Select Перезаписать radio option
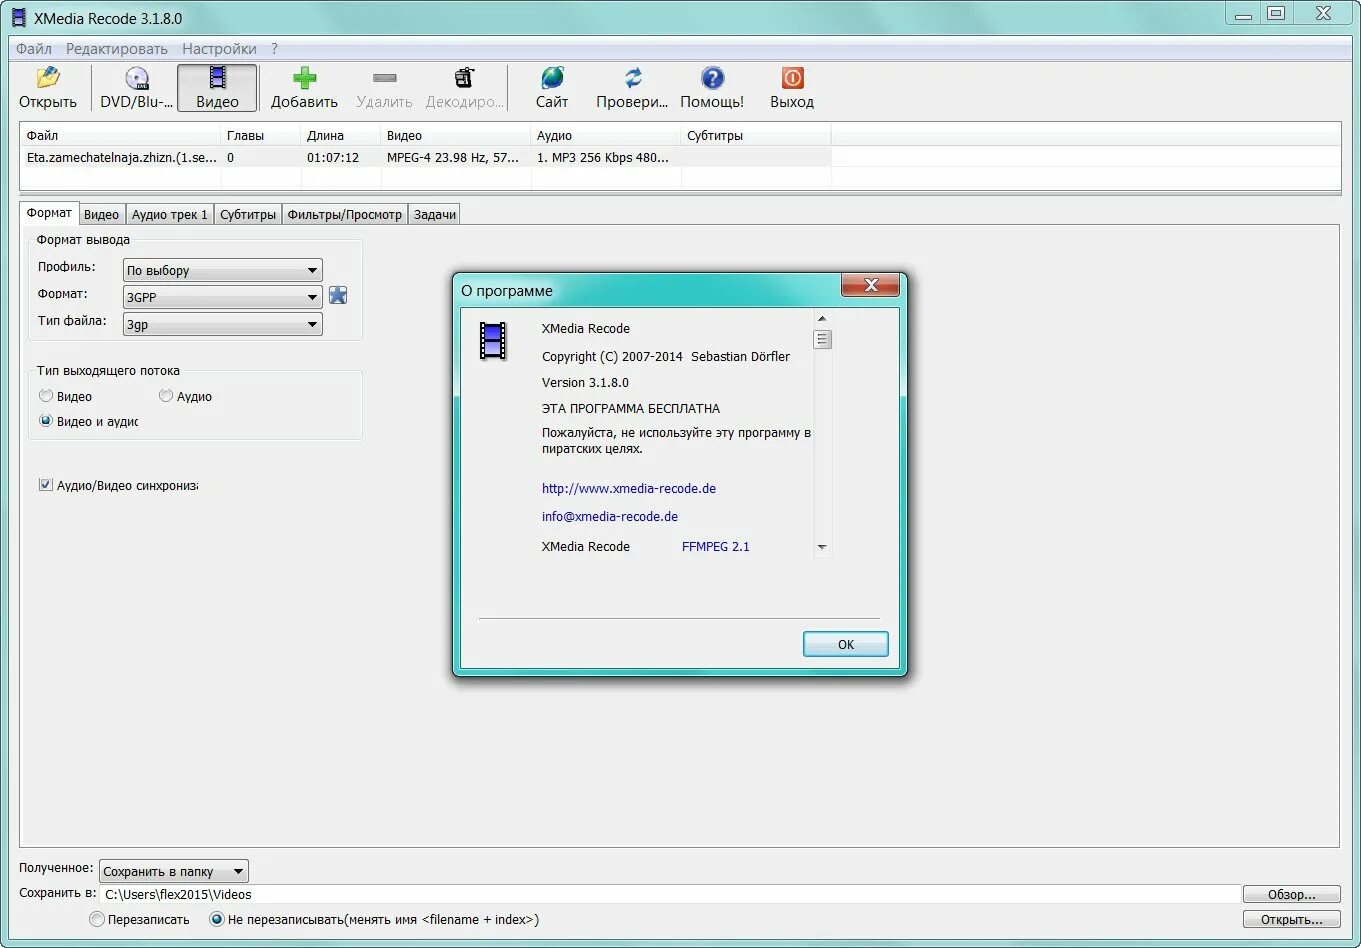The height and width of the screenshot is (948, 1361). [97, 919]
